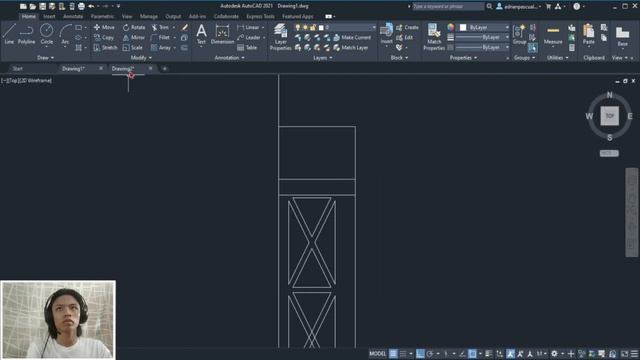Viewport: 640px width, 360px height.
Task: Activate the Stretch command
Action: click(x=105, y=48)
